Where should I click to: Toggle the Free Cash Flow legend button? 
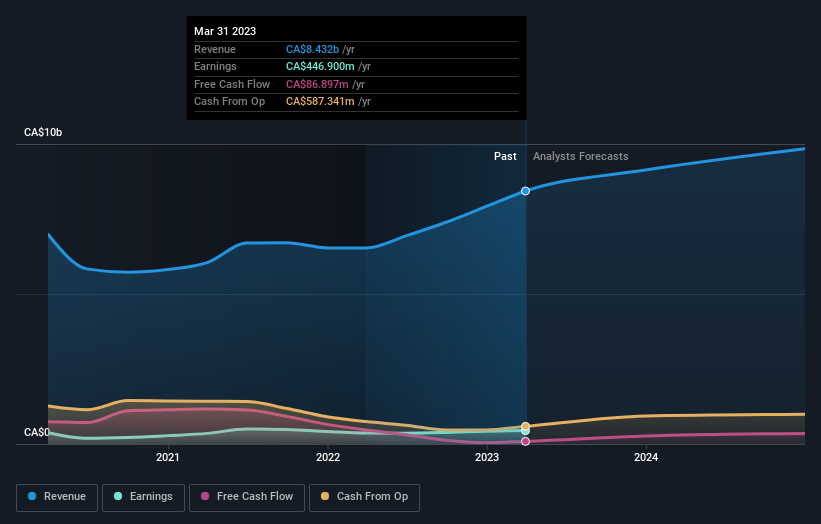click(x=247, y=497)
